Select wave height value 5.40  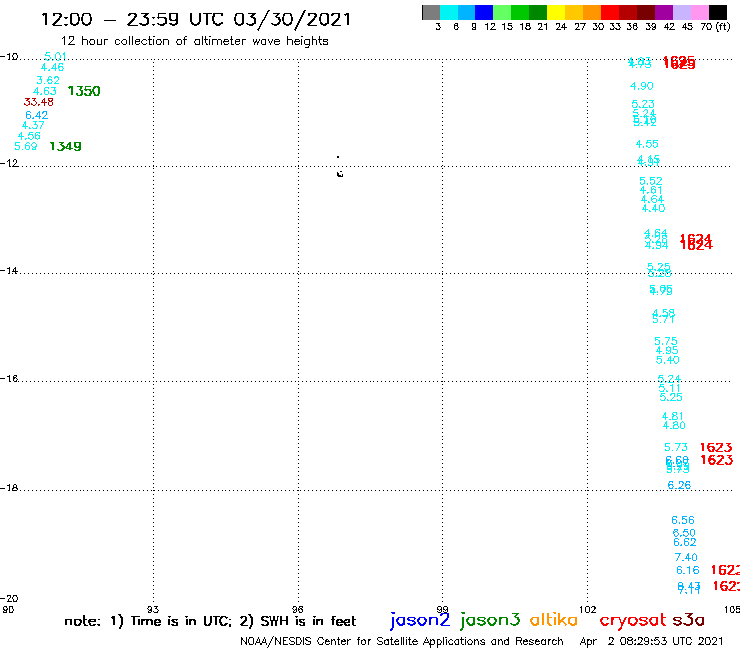click(668, 360)
